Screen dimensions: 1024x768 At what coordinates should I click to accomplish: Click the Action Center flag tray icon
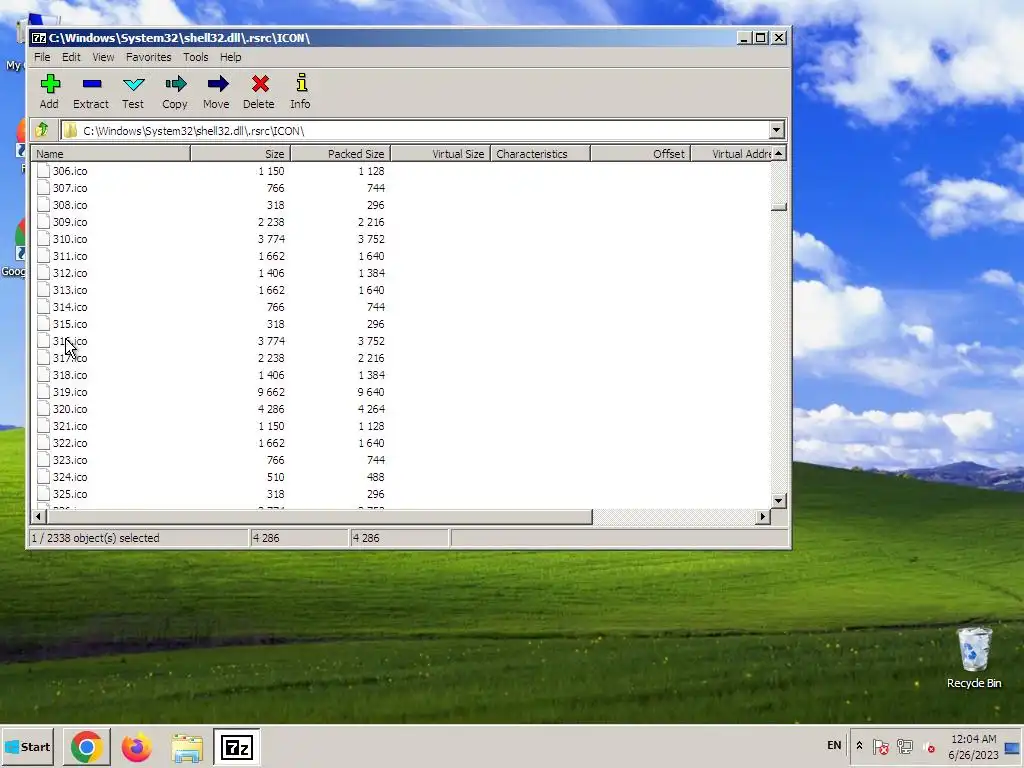tap(880, 746)
